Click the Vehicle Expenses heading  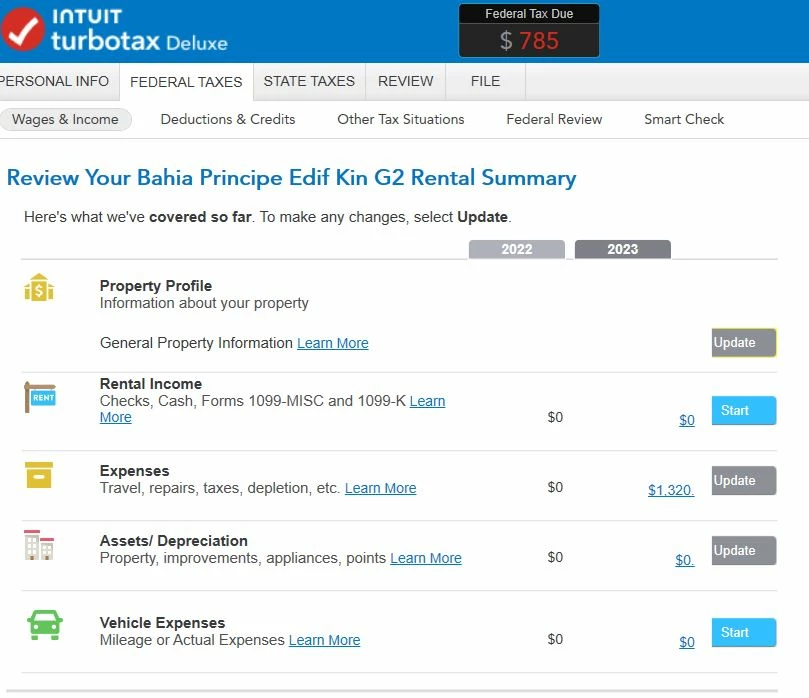(x=162, y=623)
